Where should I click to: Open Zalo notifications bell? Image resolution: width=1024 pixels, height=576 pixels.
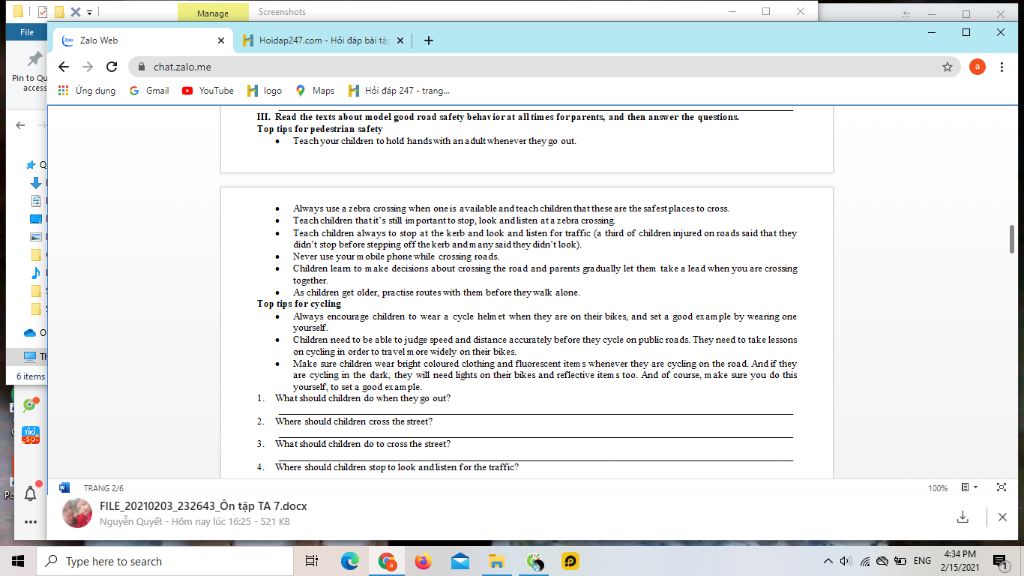pos(31,494)
